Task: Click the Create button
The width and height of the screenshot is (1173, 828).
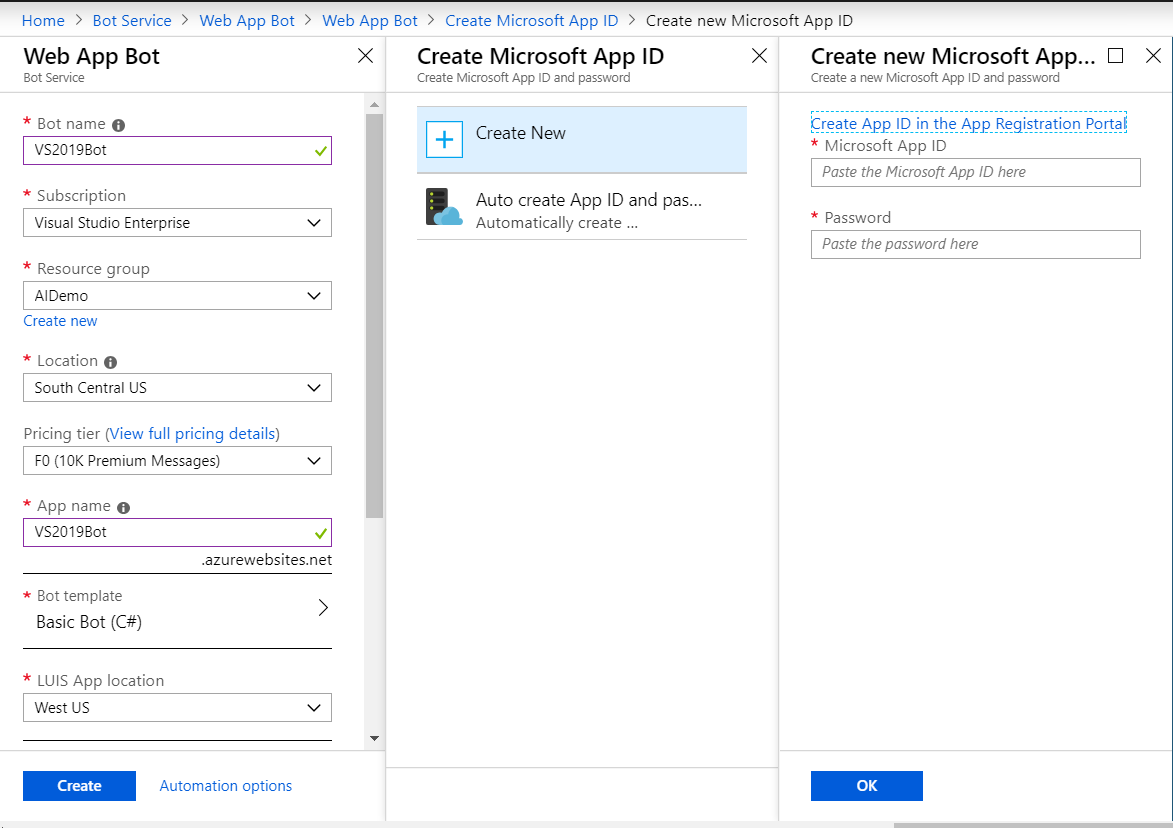Action: (x=79, y=786)
